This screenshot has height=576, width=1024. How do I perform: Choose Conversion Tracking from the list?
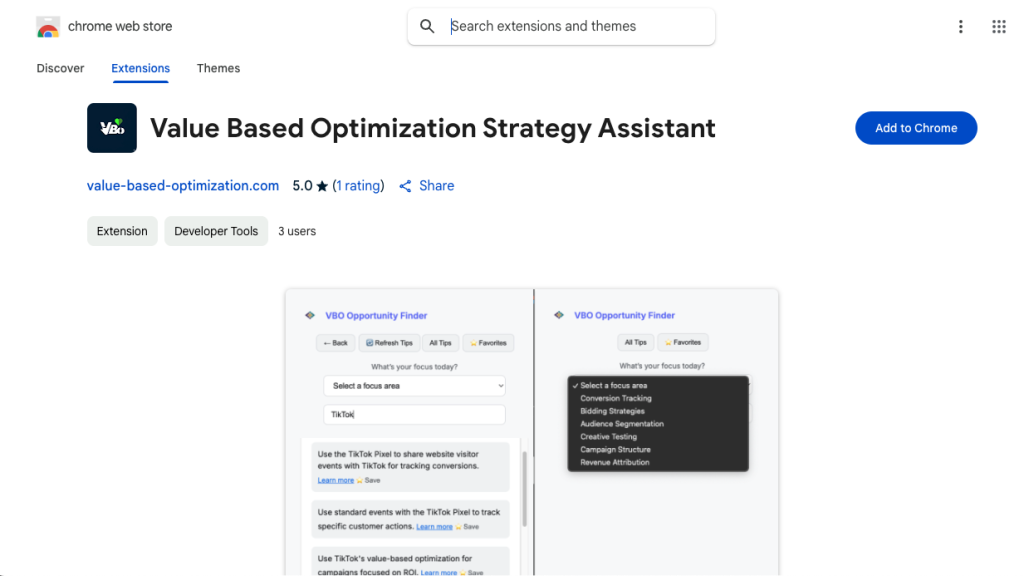point(615,398)
